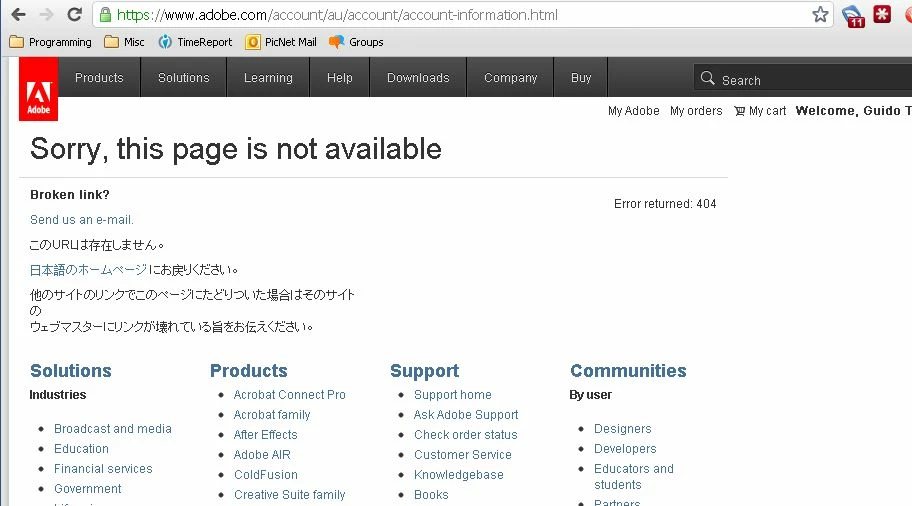Open the Creative Suite family link
912x506 pixels.
[x=290, y=494]
